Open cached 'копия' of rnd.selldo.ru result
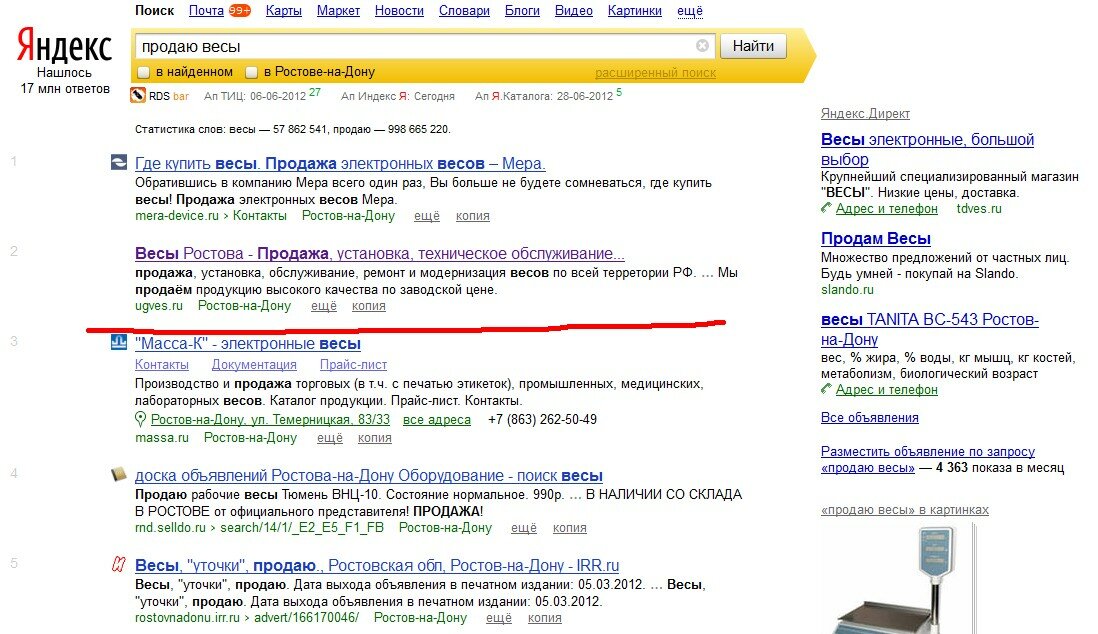1098x634 pixels. pos(569,528)
